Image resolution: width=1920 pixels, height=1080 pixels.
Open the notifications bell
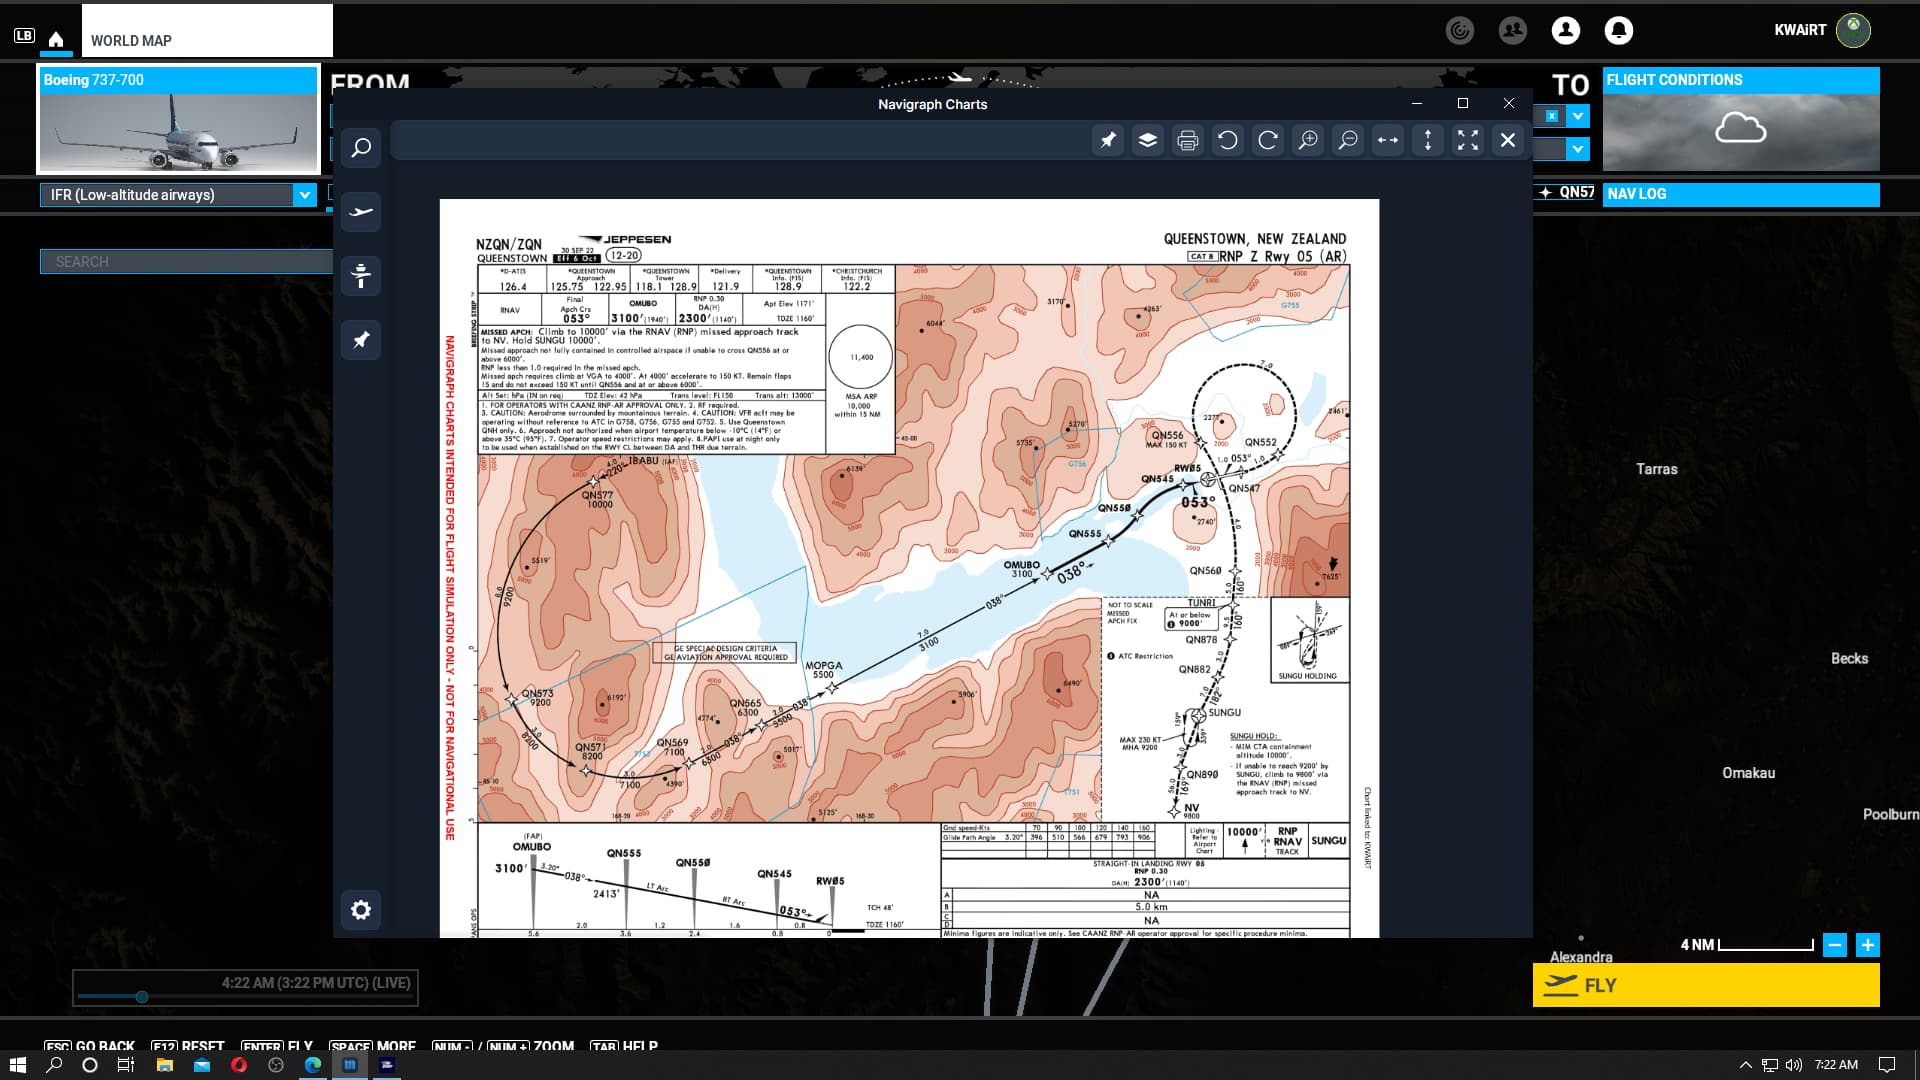pos(1619,30)
